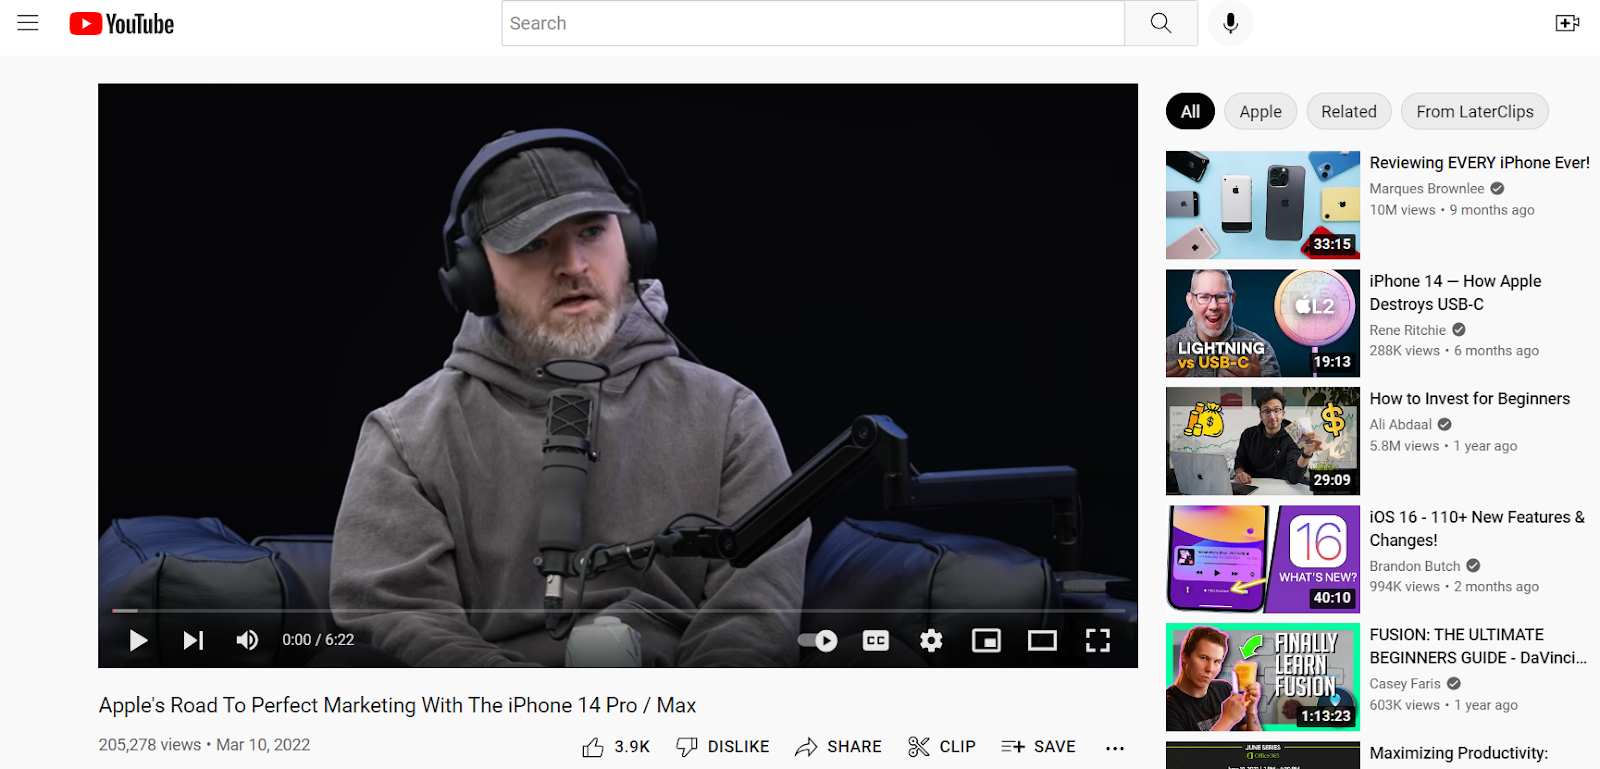
Task: Open Reviewing EVERY iPhone Ever thumbnail
Action: tap(1263, 205)
